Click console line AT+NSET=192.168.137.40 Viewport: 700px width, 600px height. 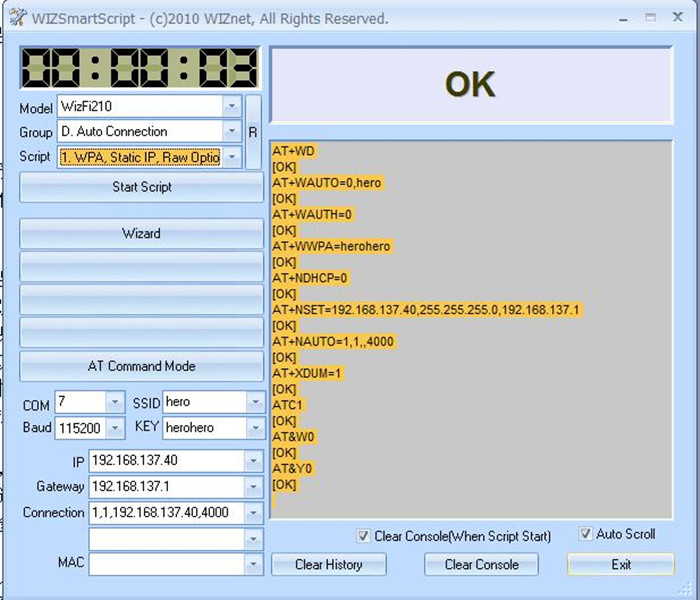[426, 309]
